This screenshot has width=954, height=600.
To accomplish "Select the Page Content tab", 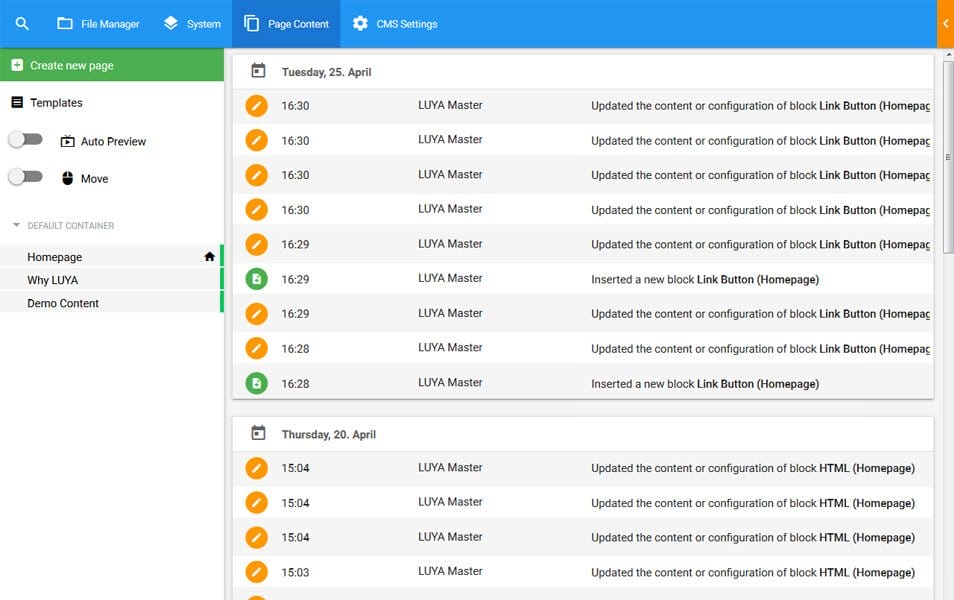I will click(x=286, y=24).
